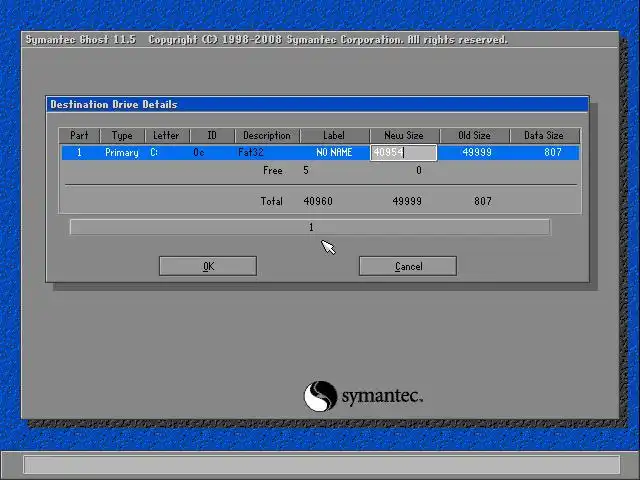640x480 pixels.
Task: Select the Old Size column header
Action: click(x=475, y=136)
